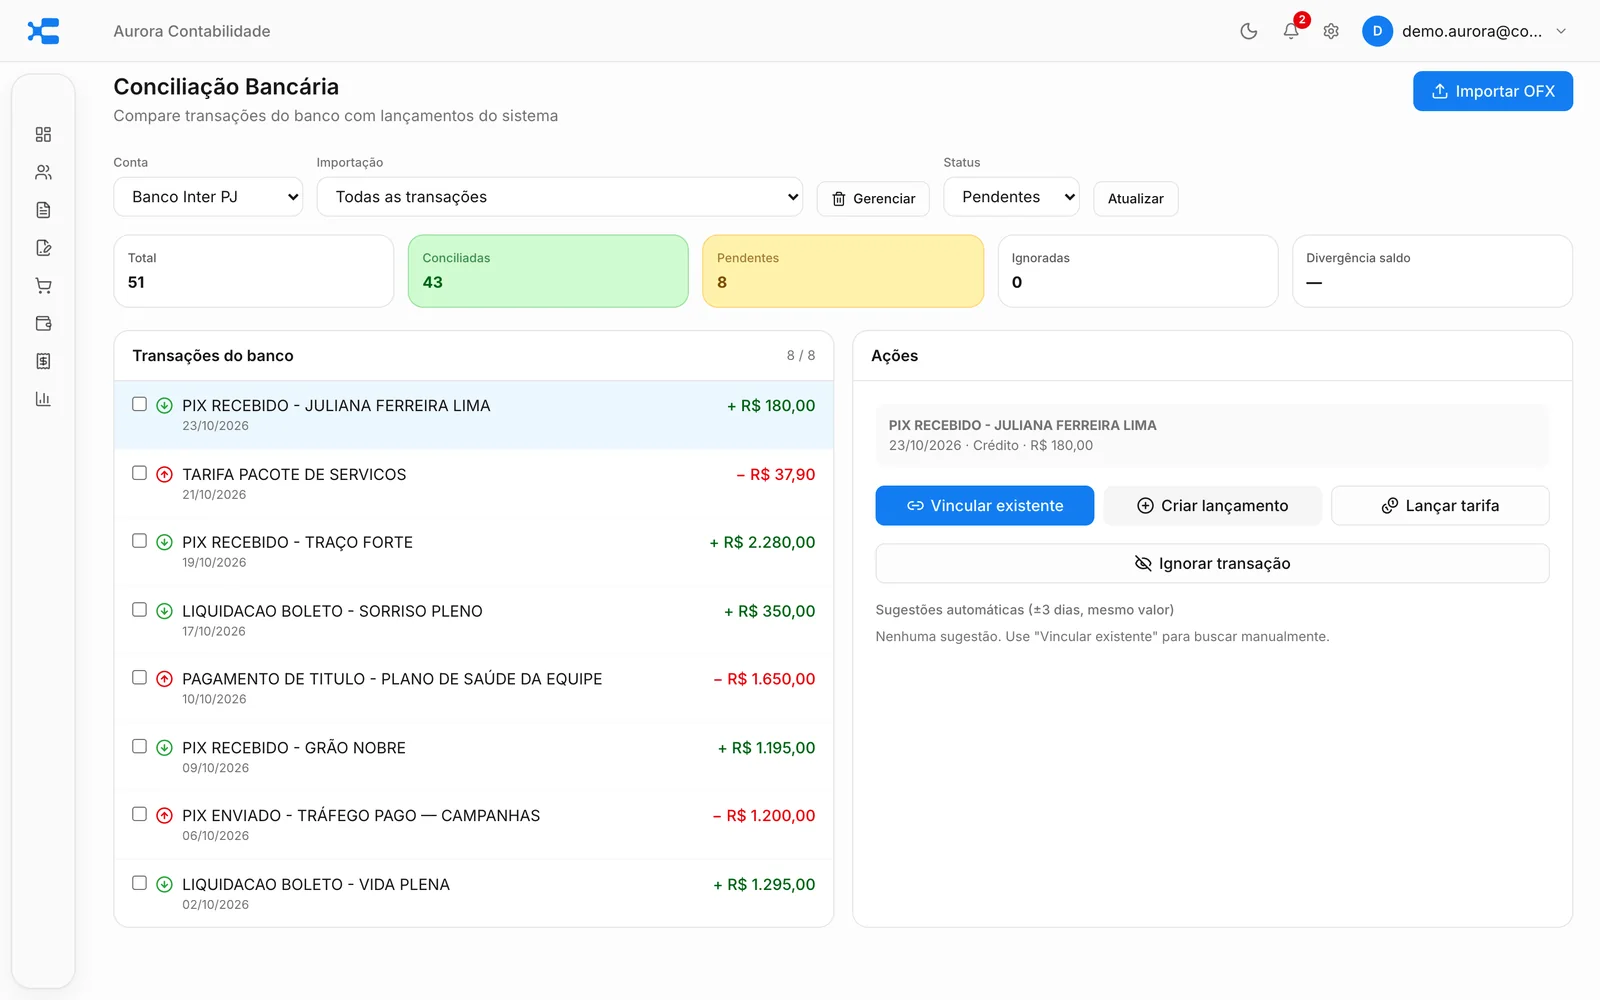Select the amount + R$ 2.280,00
The width and height of the screenshot is (1600, 1000).
pyautogui.click(x=762, y=542)
